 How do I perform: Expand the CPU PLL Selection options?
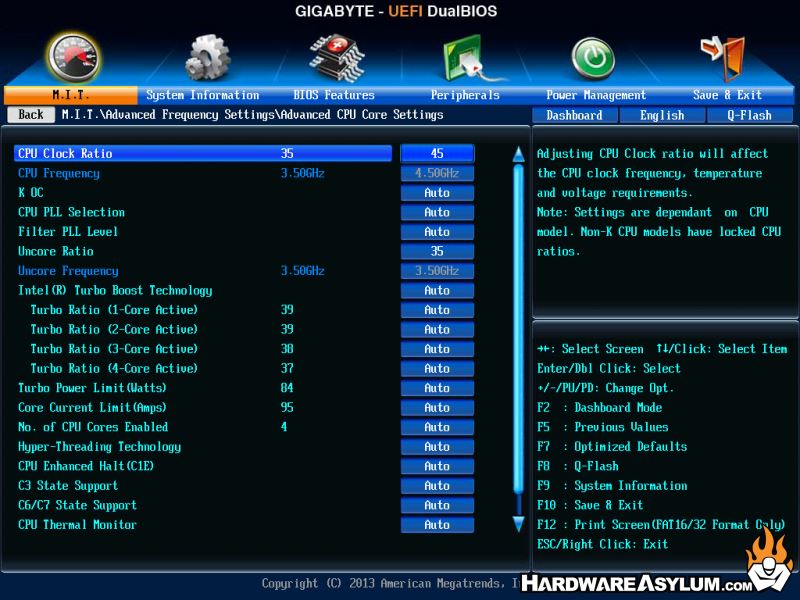[x=437, y=212]
